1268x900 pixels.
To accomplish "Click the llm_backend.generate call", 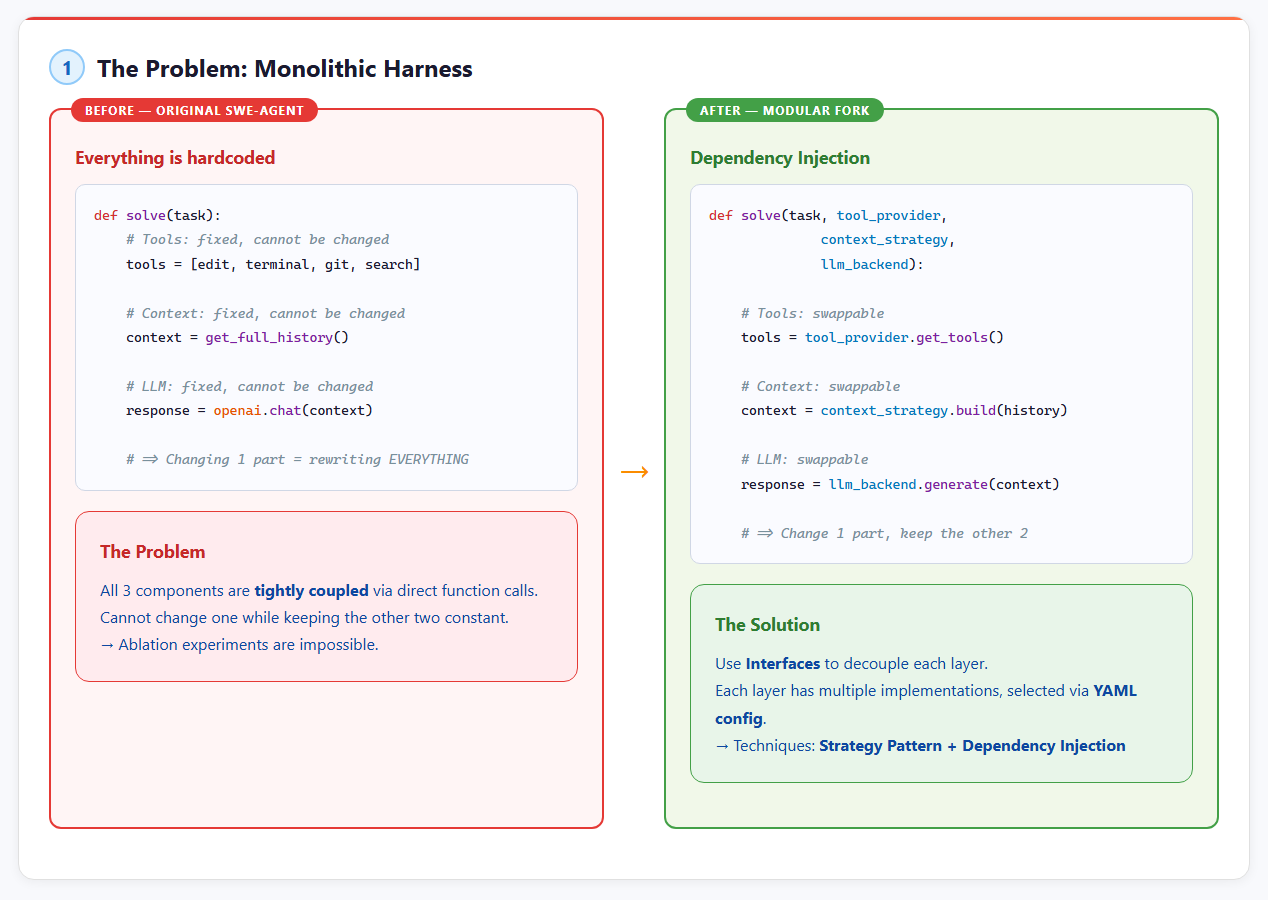I will click(899, 484).
